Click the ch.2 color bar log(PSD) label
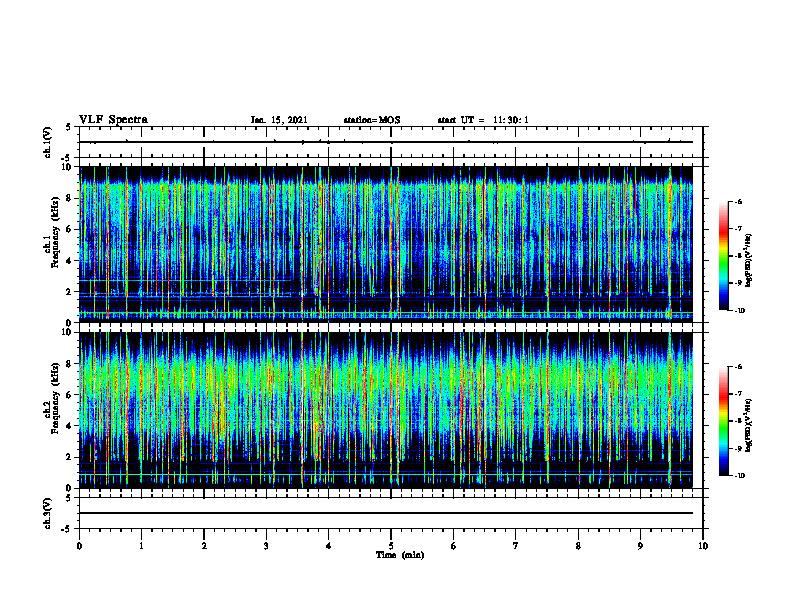The width and height of the screenshot is (792, 612). [x=749, y=425]
